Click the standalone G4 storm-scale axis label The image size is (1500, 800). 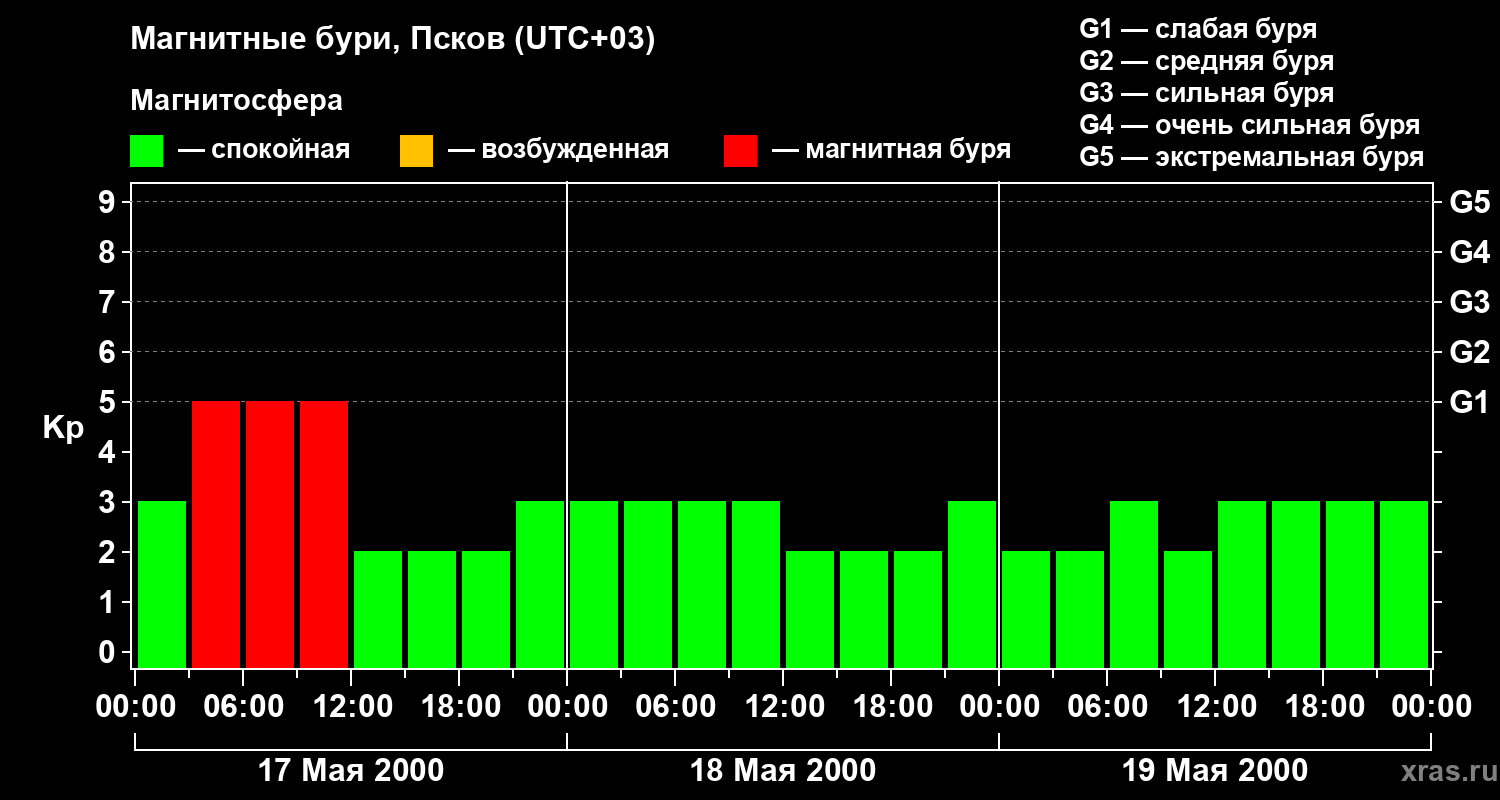[x=1469, y=253]
